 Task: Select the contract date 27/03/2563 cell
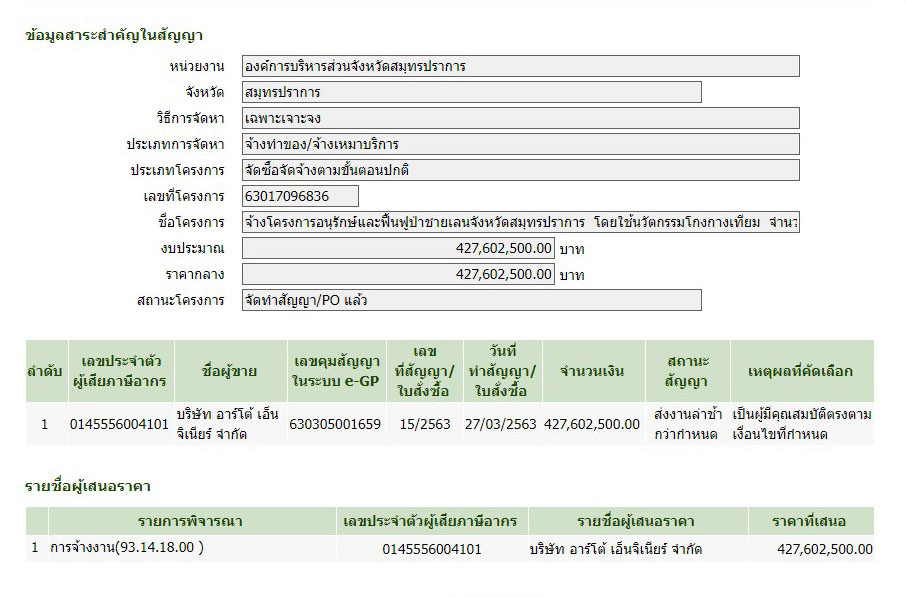point(502,424)
